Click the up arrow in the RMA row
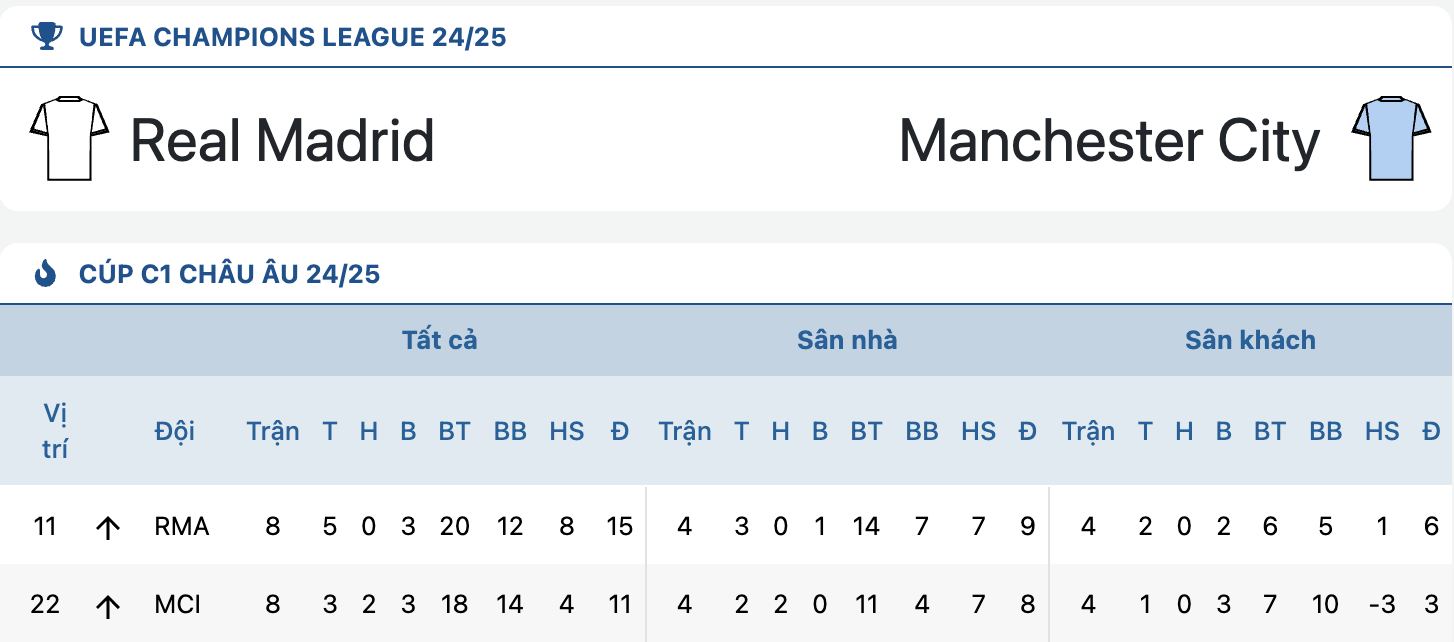The image size is (1454, 642). (107, 527)
